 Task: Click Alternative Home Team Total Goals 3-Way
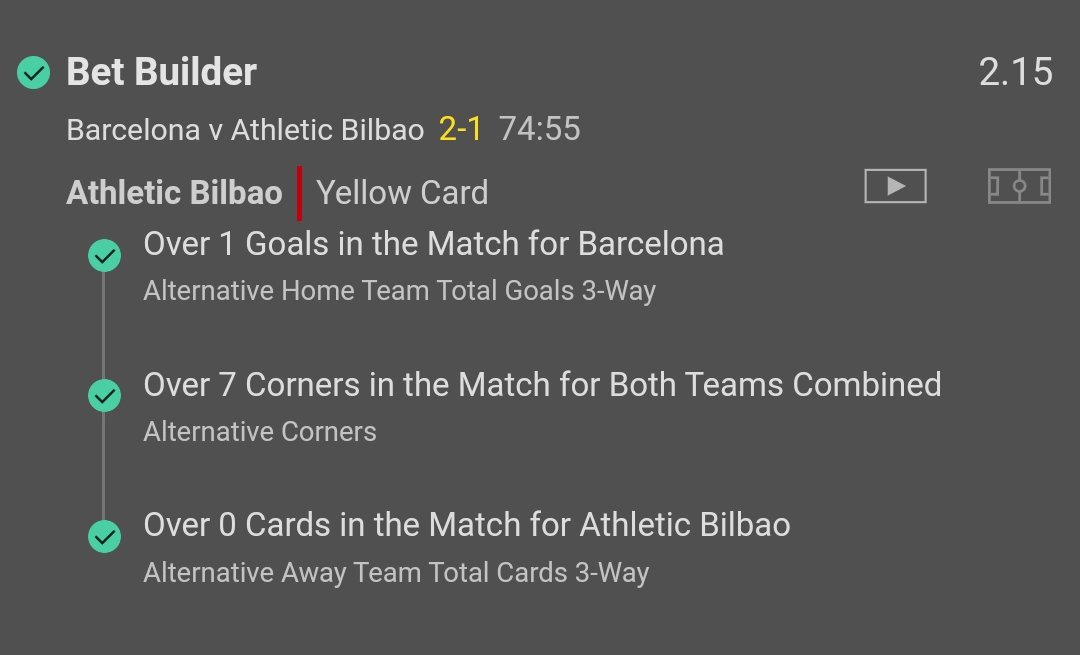click(399, 291)
